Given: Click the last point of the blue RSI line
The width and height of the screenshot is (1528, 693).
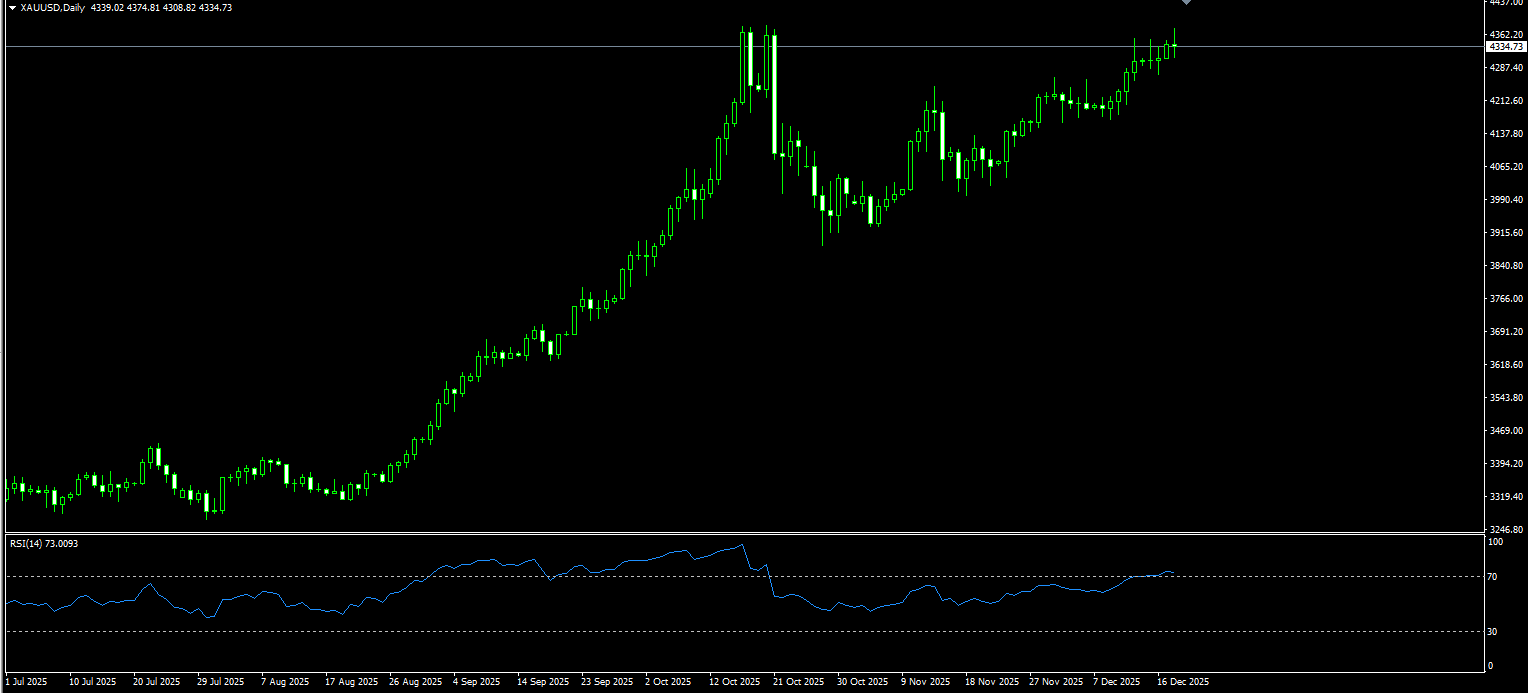Looking at the screenshot, I should point(1175,573).
